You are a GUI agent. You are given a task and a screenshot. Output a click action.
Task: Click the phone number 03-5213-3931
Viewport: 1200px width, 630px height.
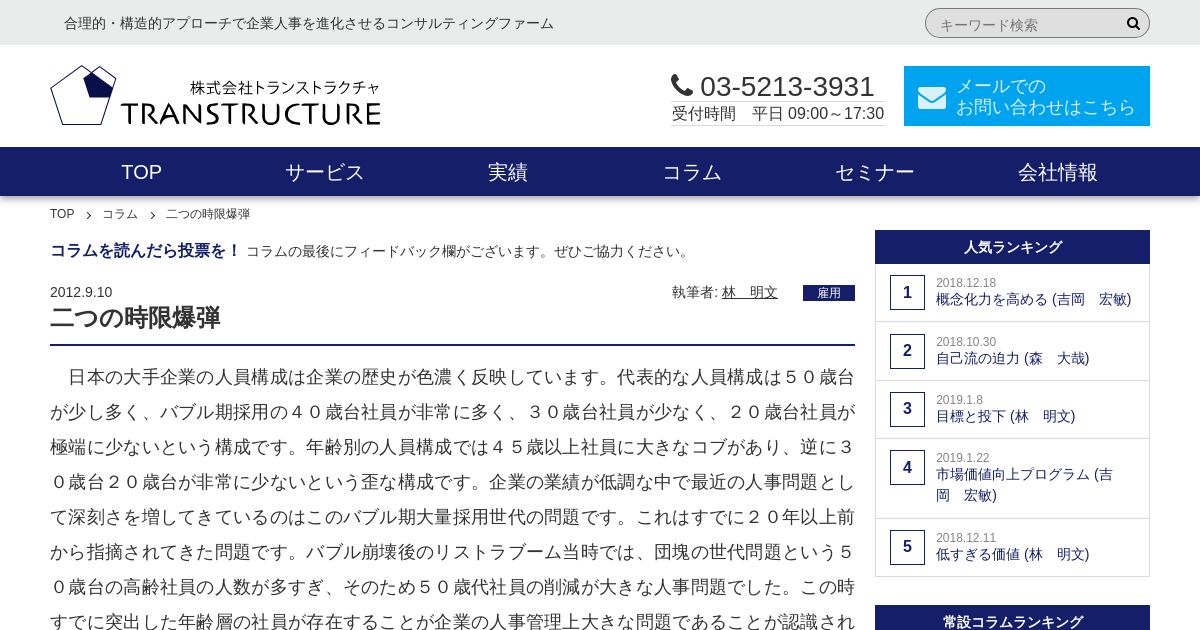click(787, 87)
